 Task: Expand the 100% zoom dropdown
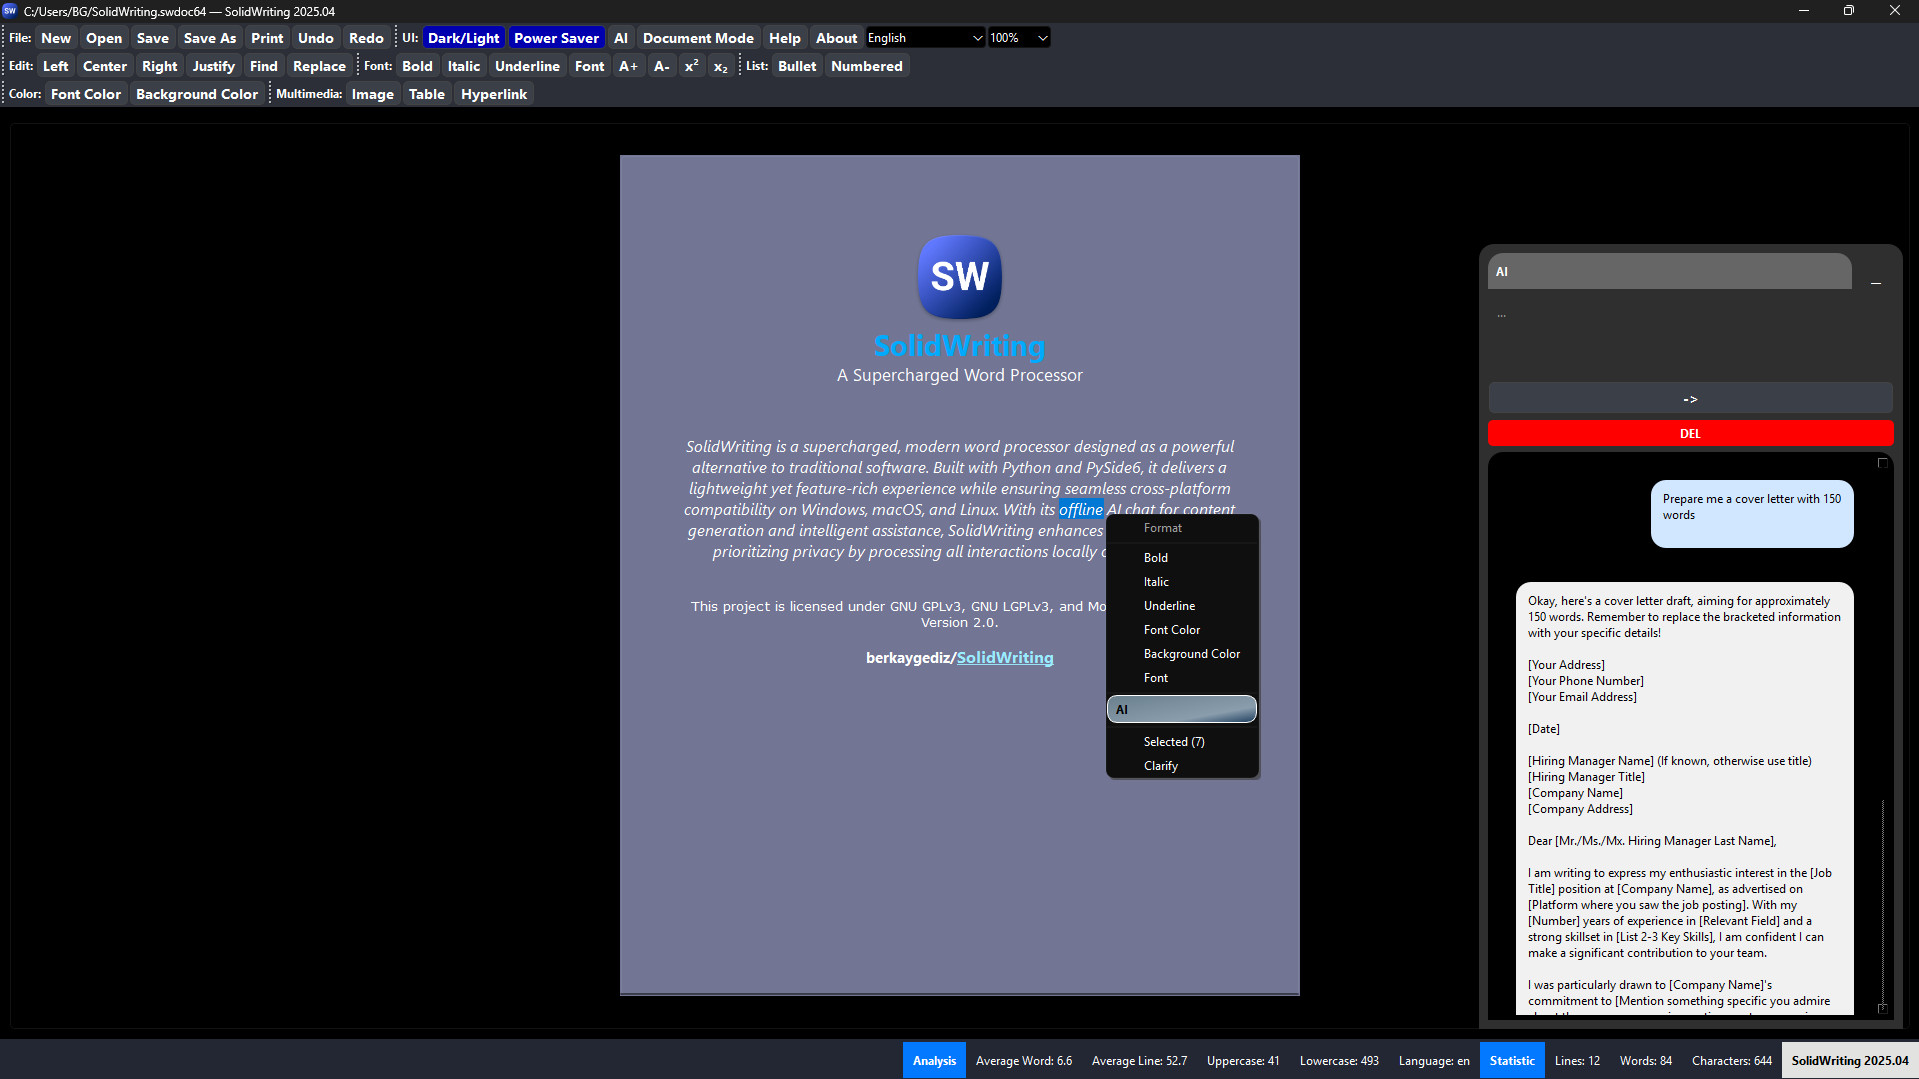(1019, 38)
